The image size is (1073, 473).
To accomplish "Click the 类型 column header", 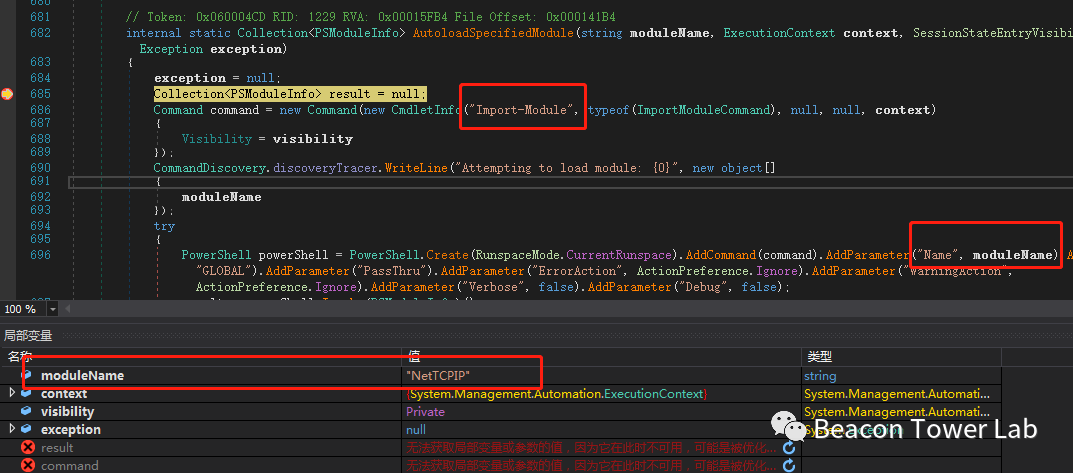I will (x=817, y=356).
